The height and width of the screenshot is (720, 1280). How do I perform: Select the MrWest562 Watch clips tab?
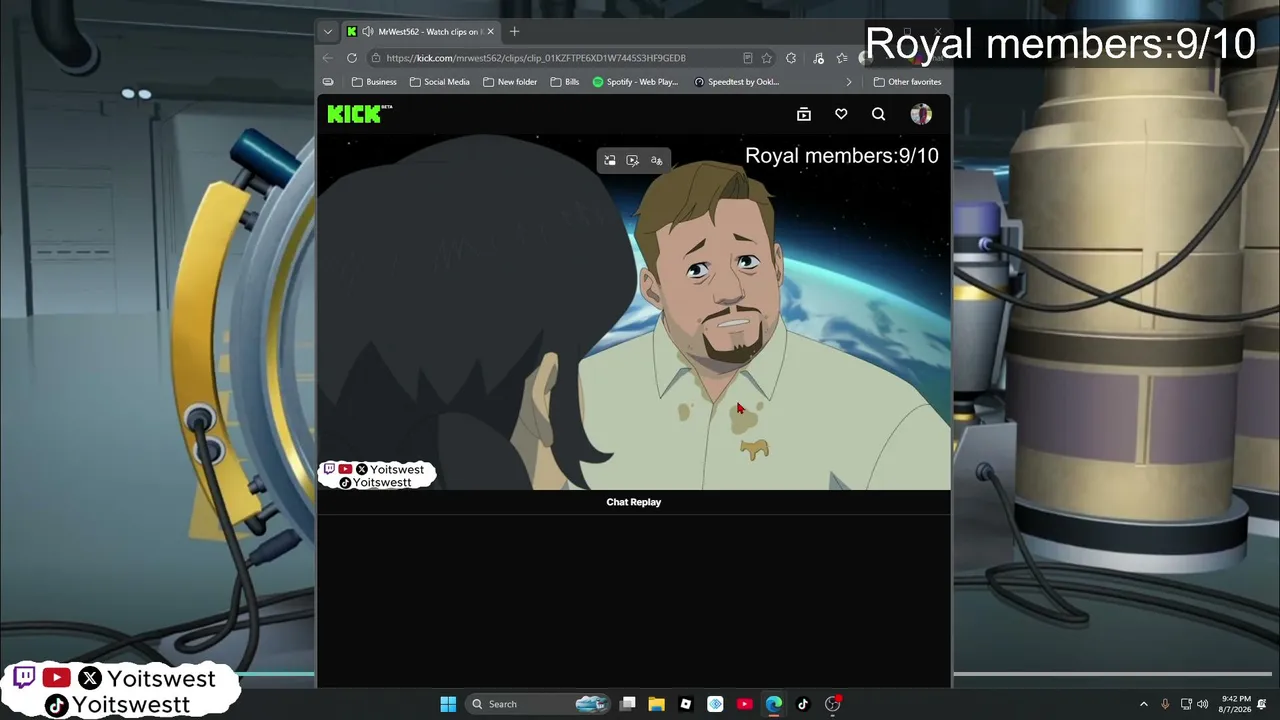pyautogui.click(x=420, y=32)
